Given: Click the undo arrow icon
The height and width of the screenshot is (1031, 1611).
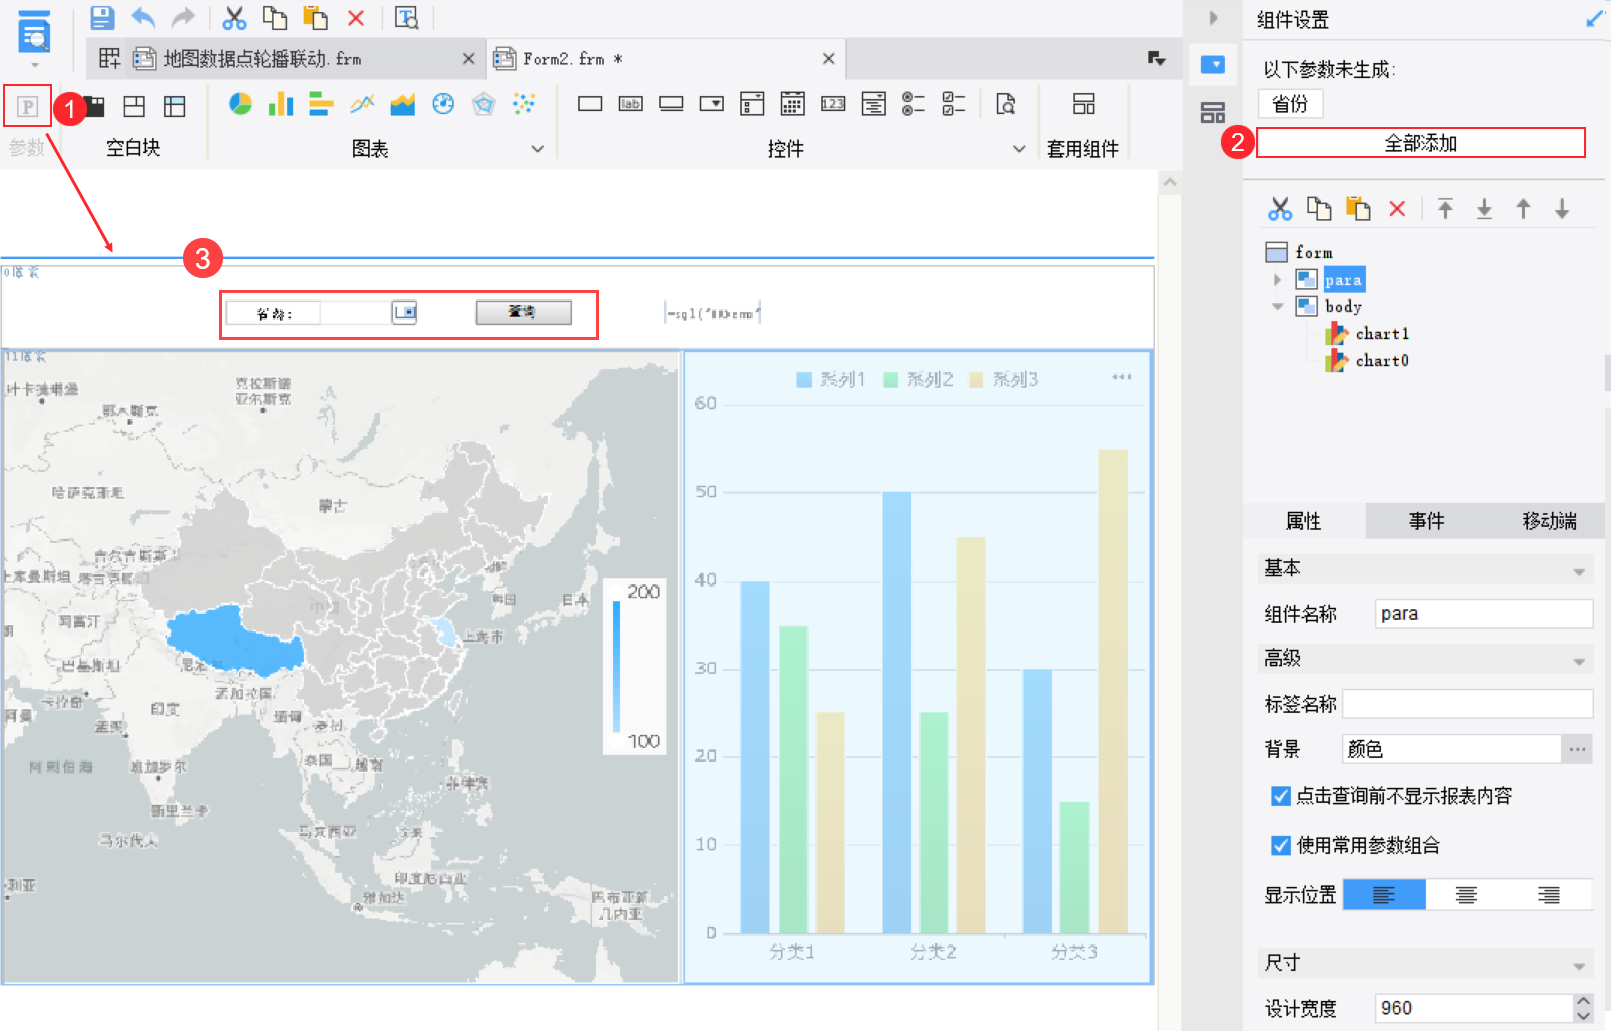Looking at the screenshot, I should tap(143, 17).
